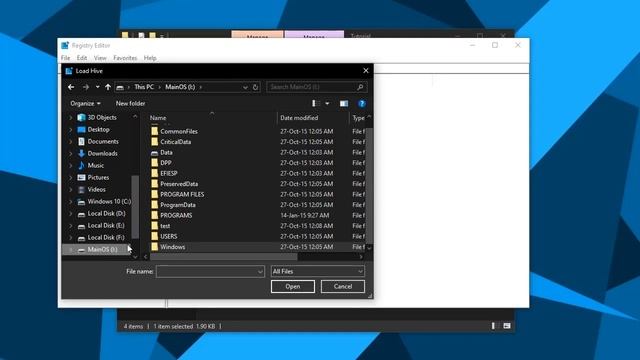The height and width of the screenshot is (360, 640).
Task: Open the Registry Editor Help menu
Action: tap(150, 58)
